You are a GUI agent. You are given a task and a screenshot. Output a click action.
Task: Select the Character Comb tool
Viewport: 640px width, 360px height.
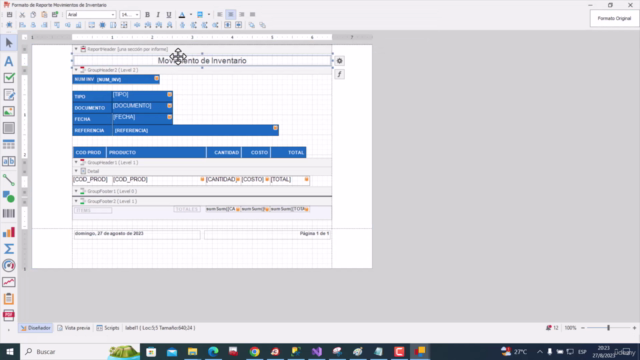pos(9,161)
